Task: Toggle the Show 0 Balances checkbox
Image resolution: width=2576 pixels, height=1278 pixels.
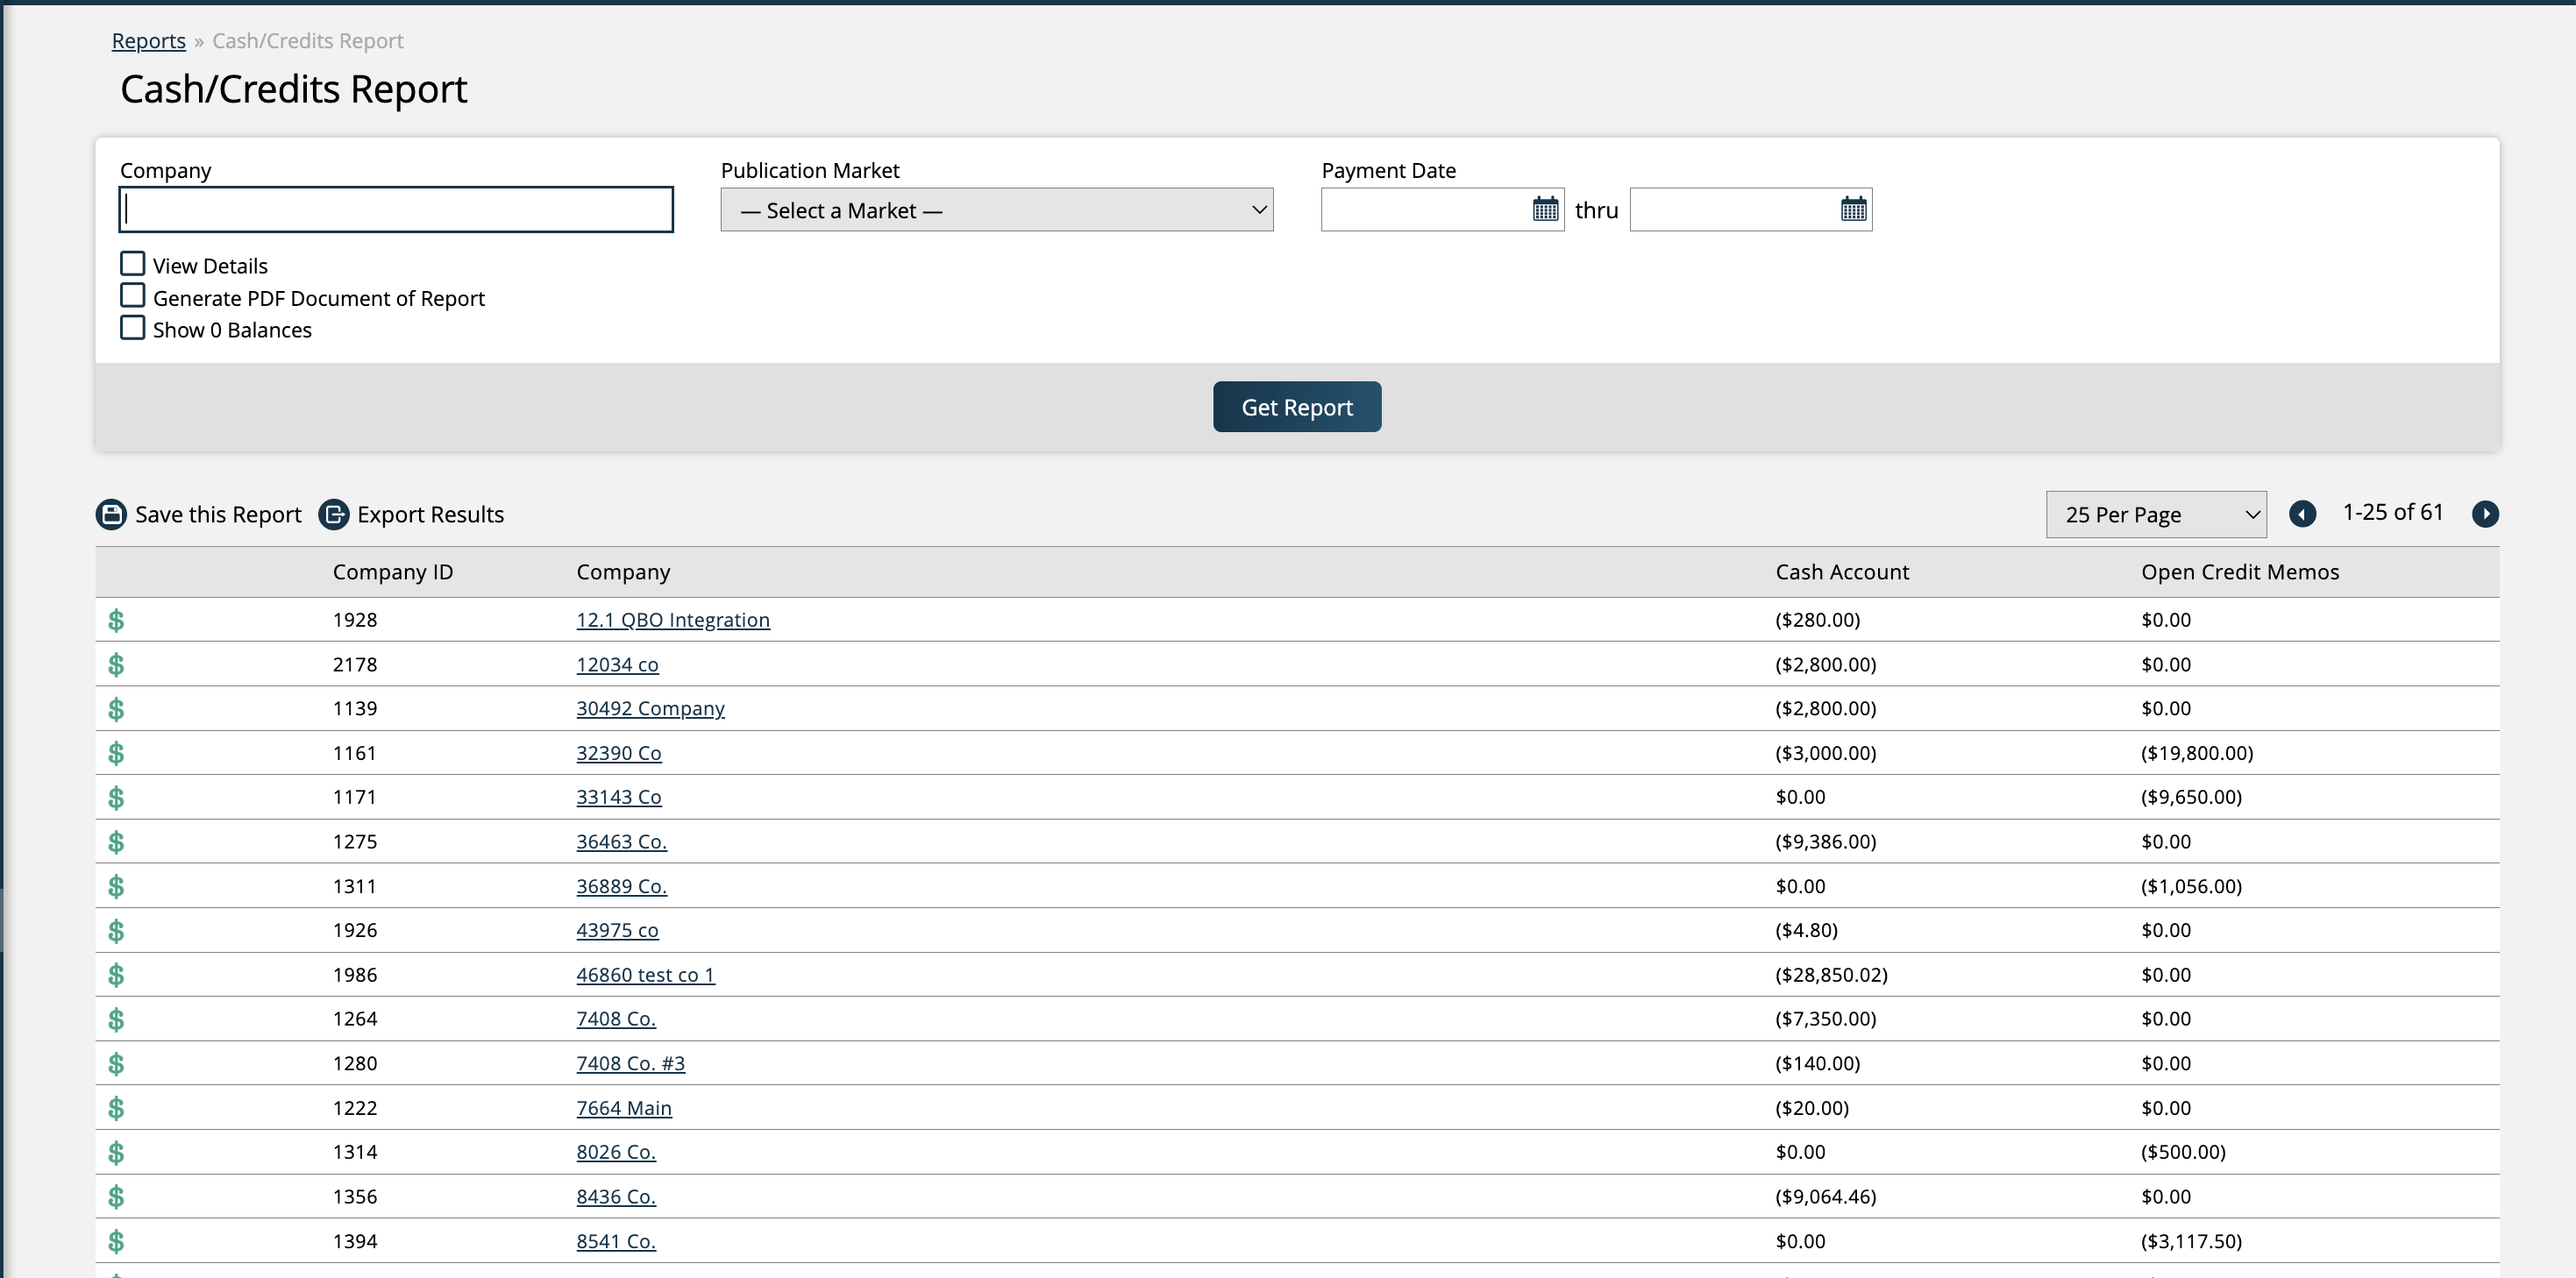Action: point(133,328)
